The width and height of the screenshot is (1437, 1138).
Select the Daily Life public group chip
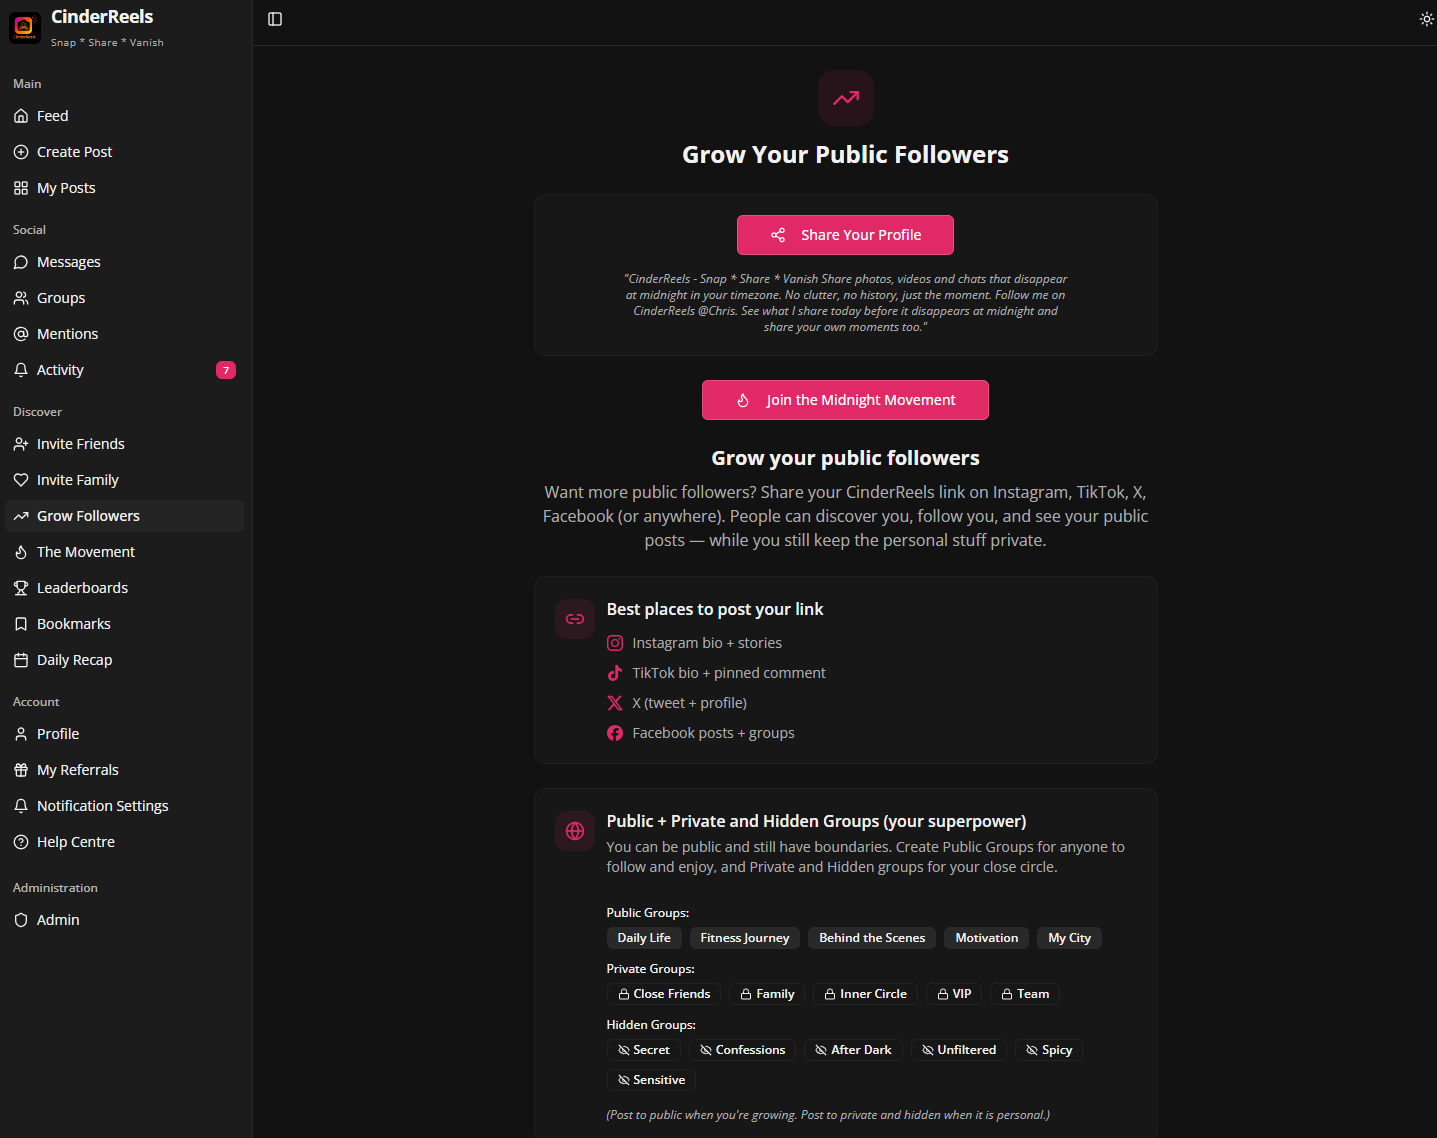tap(644, 938)
